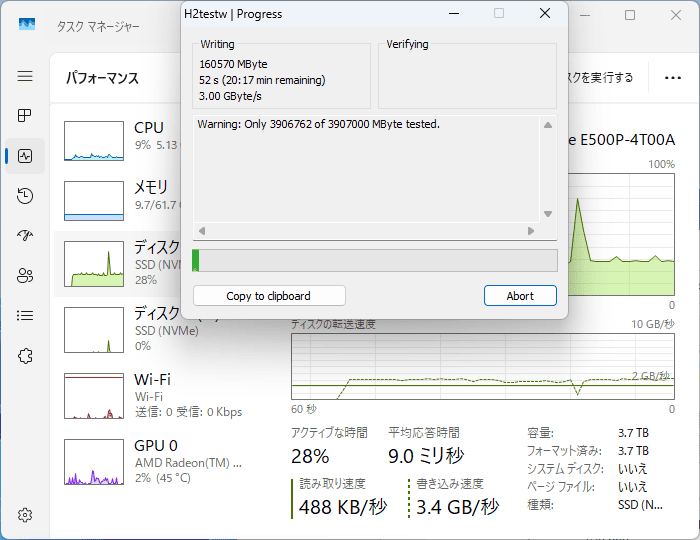The height and width of the screenshot is (540, 700).
Task: Open the three-dot more options menu
Action: pos(665,77)
